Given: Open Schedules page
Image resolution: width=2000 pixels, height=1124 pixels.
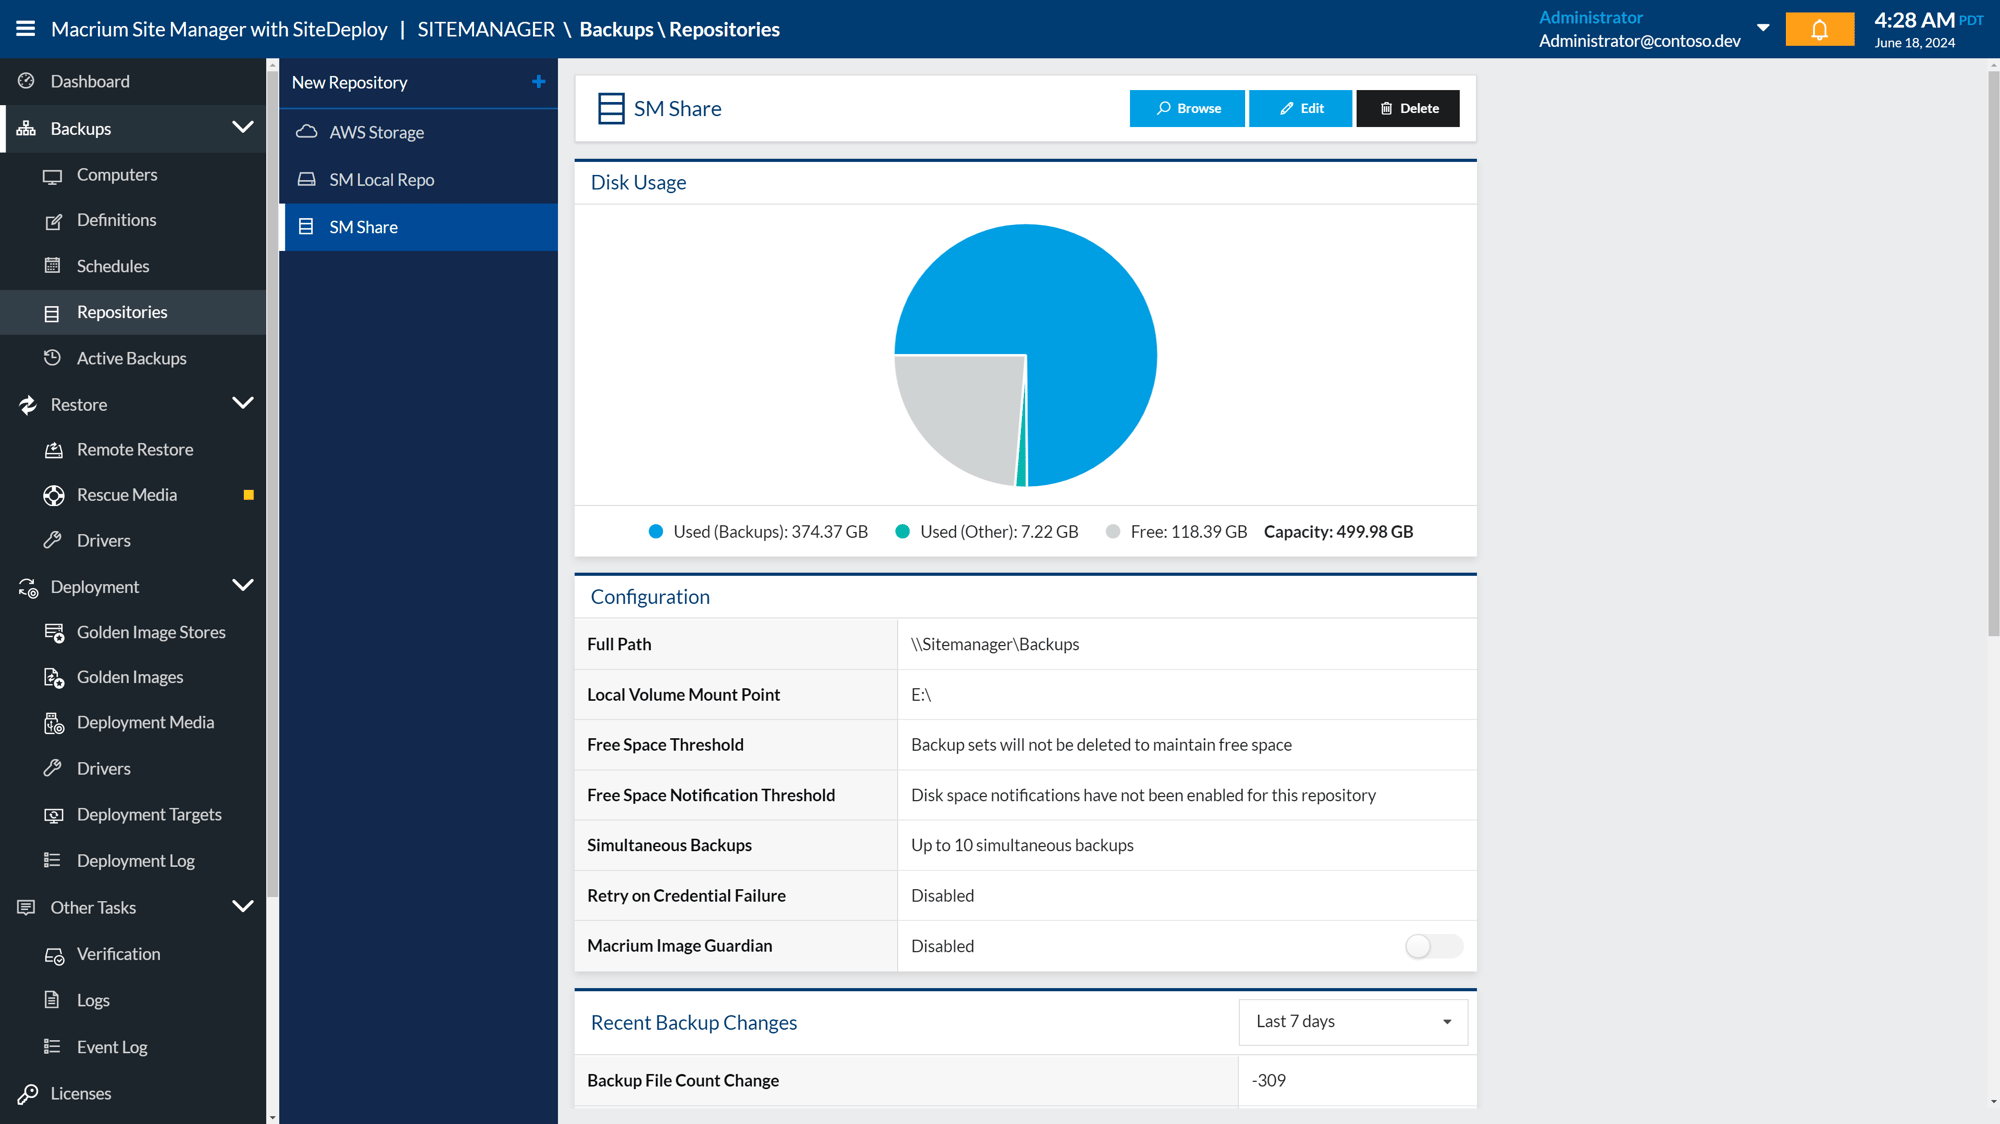Looking at the screenshot, I should [134, 266].
